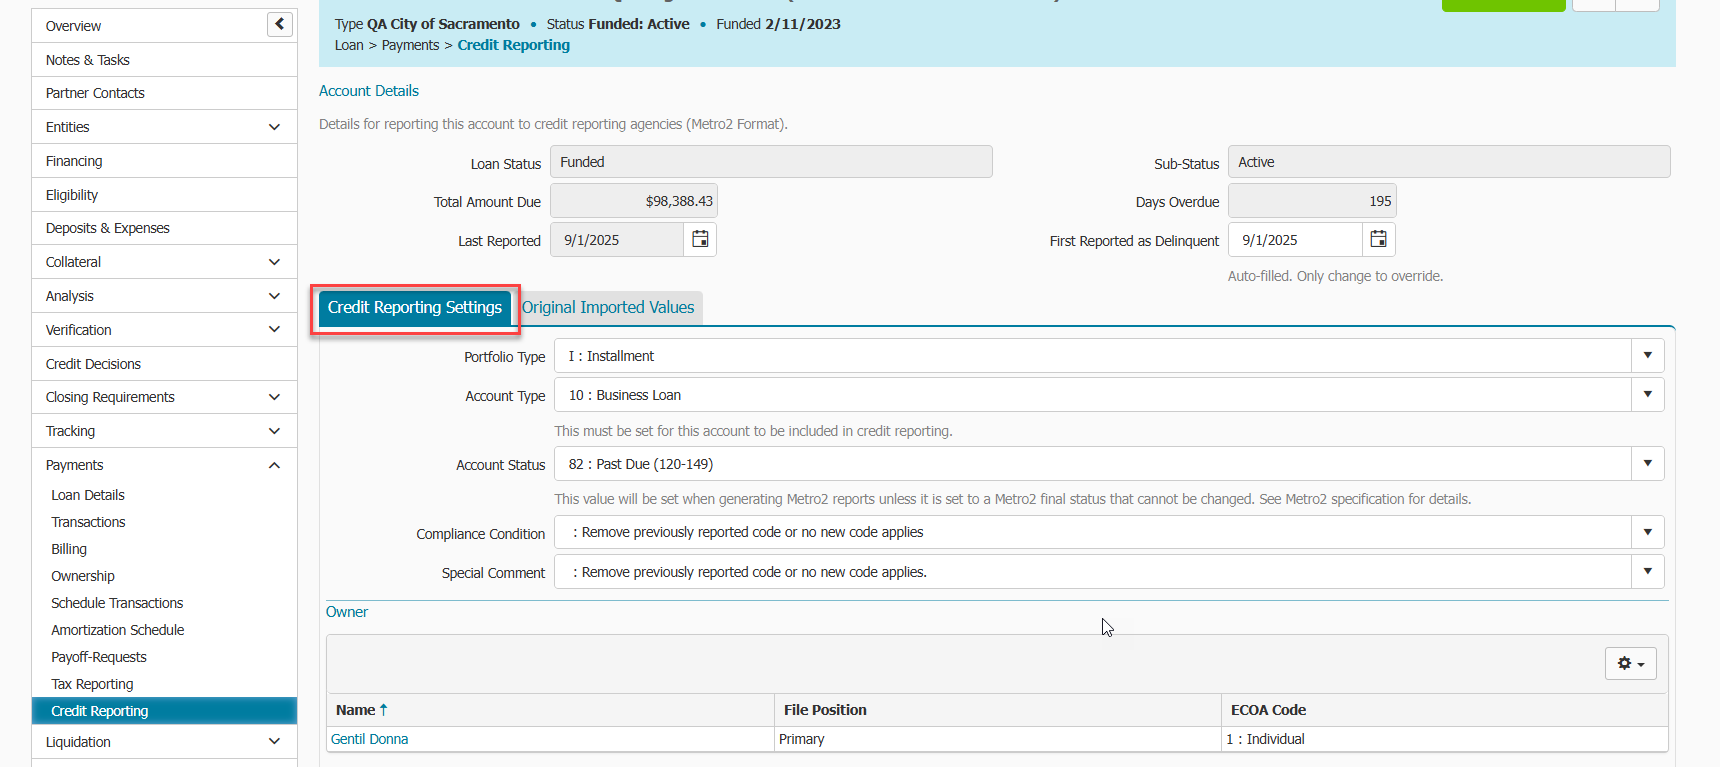Click the Last Reported date field

[617, 240]
